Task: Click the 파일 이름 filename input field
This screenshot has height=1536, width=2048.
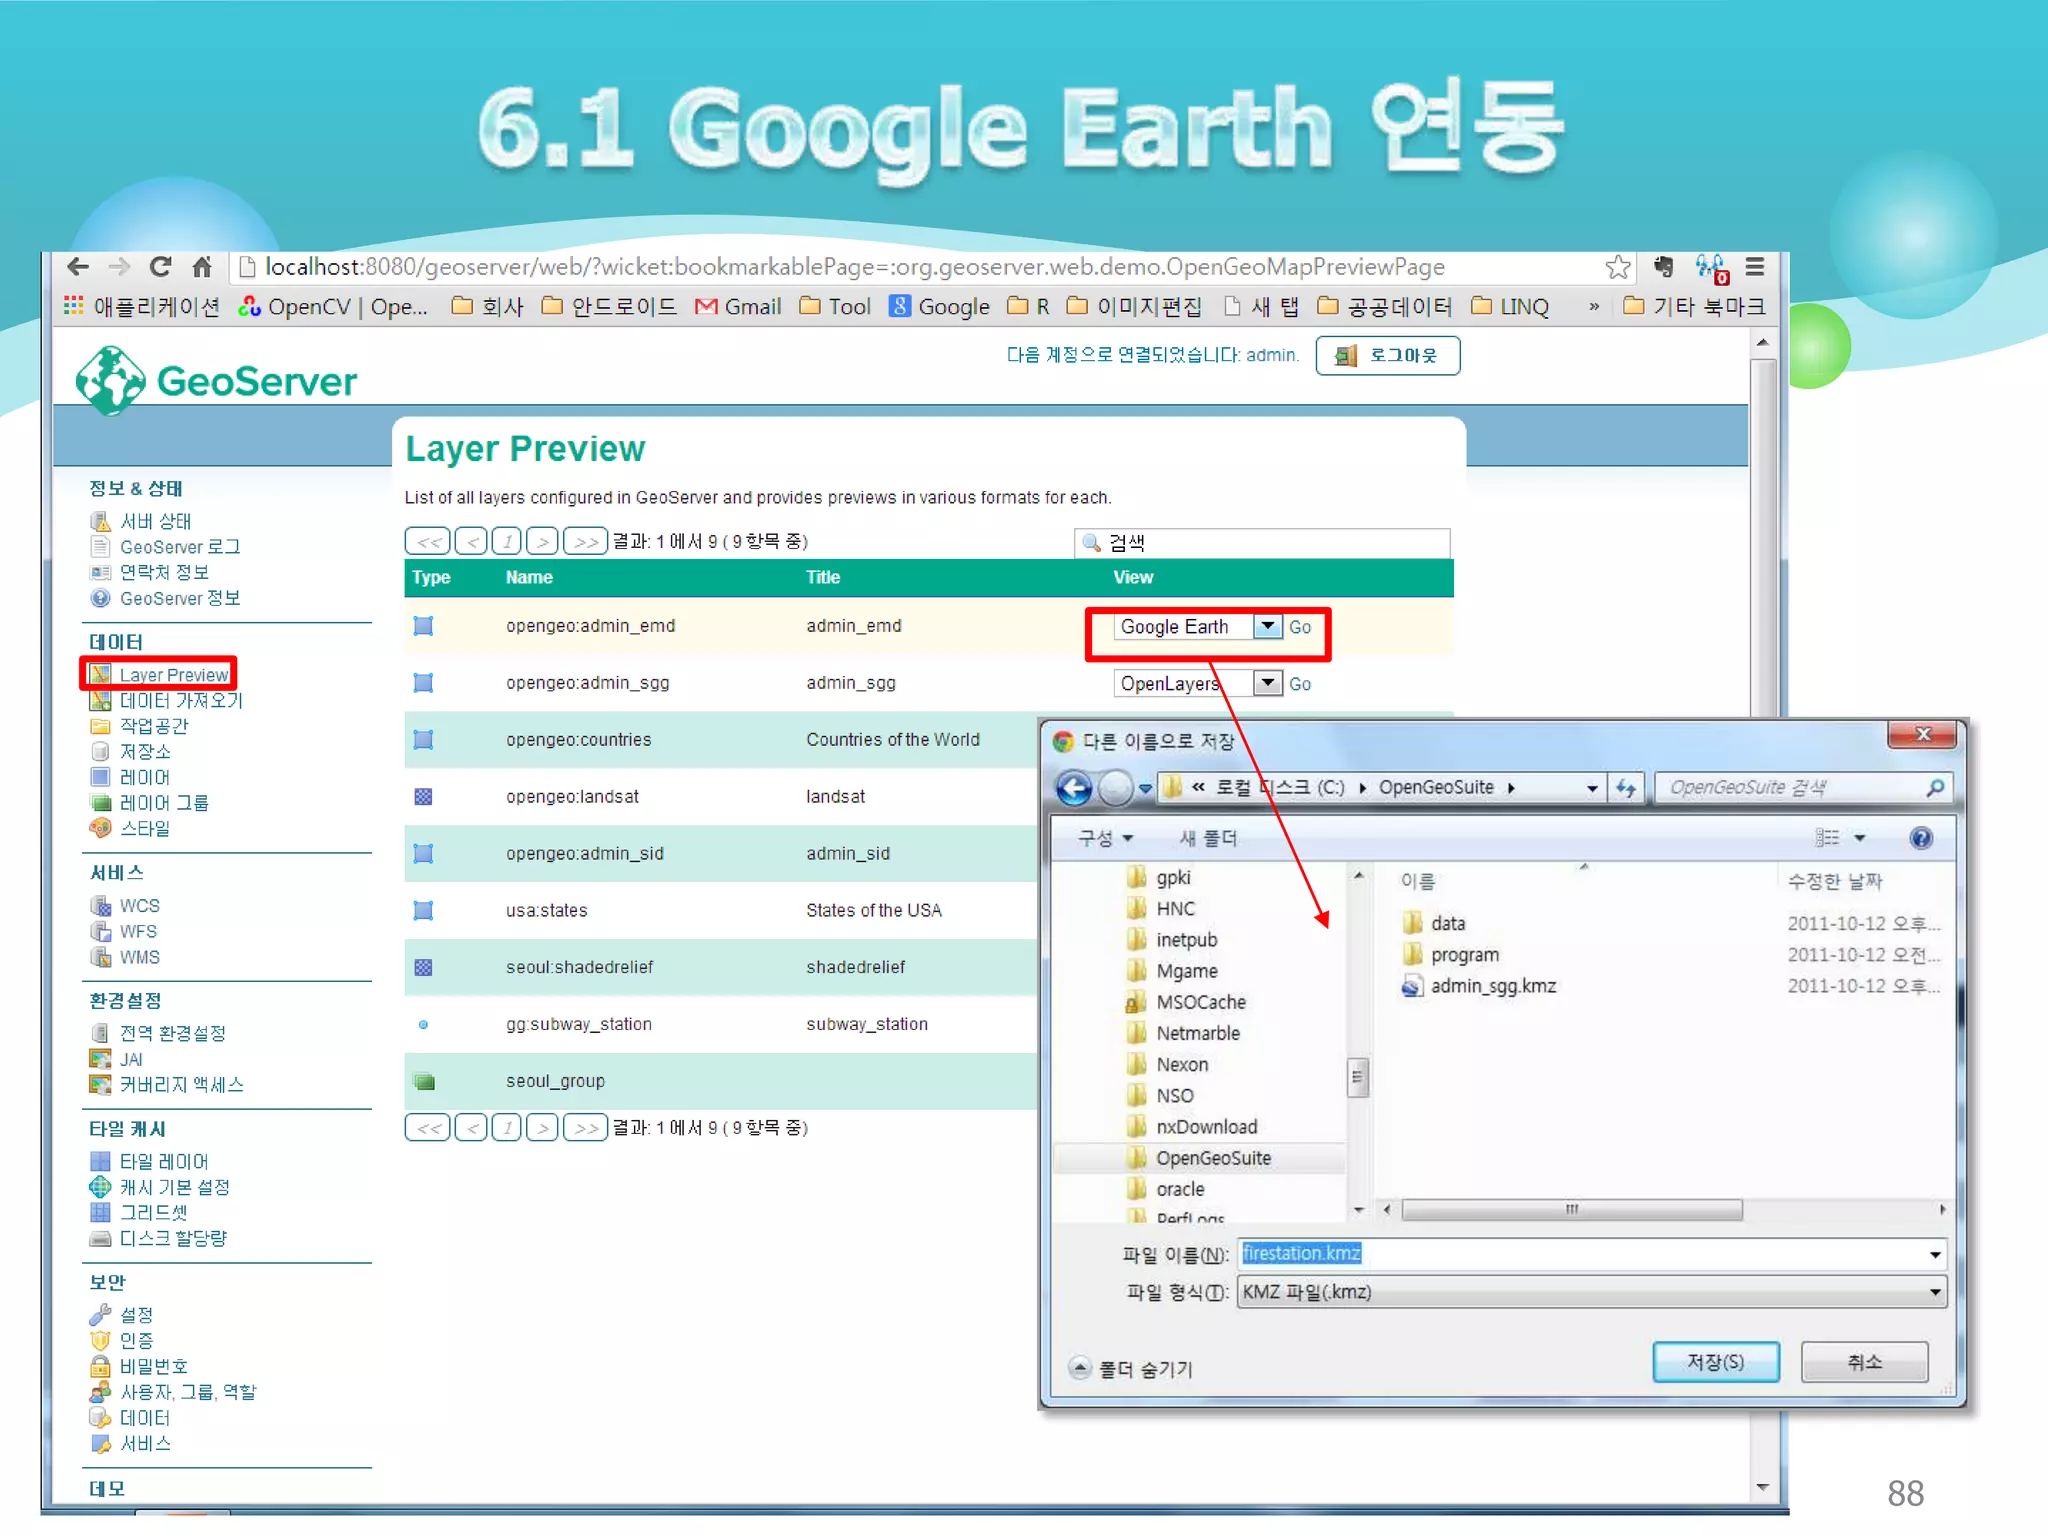Action: pyautogui.click(x=1580, y=1254)
